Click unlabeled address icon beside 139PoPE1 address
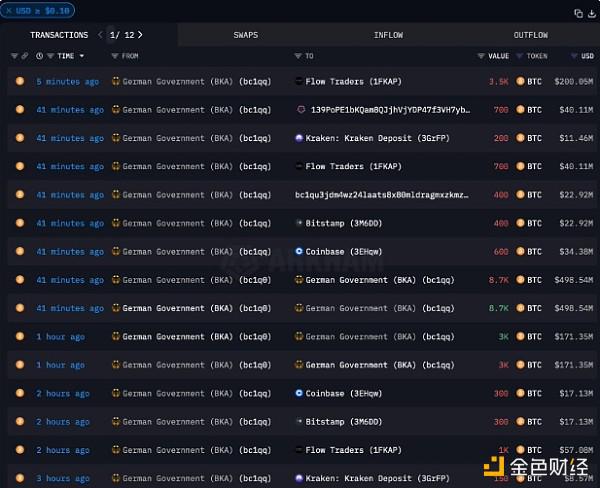Viewport: 600px width, 488px height. coord(301,110)
